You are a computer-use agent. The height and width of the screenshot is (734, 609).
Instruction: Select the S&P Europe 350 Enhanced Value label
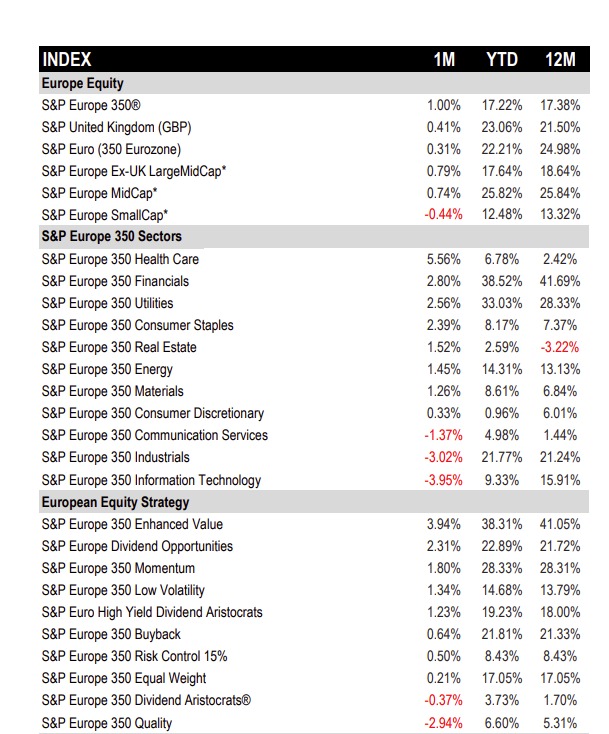[132, 524]
